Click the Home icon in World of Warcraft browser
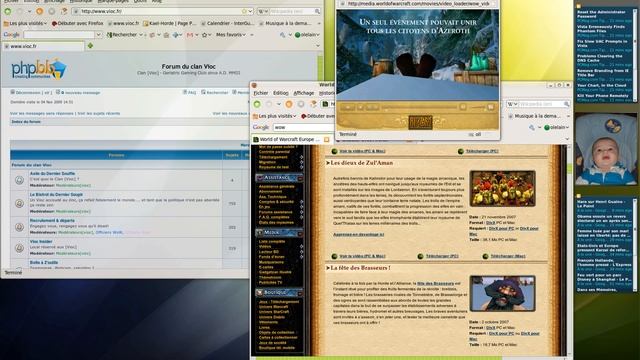The width and height of the screenshot is (640, 360). [313, 104]
